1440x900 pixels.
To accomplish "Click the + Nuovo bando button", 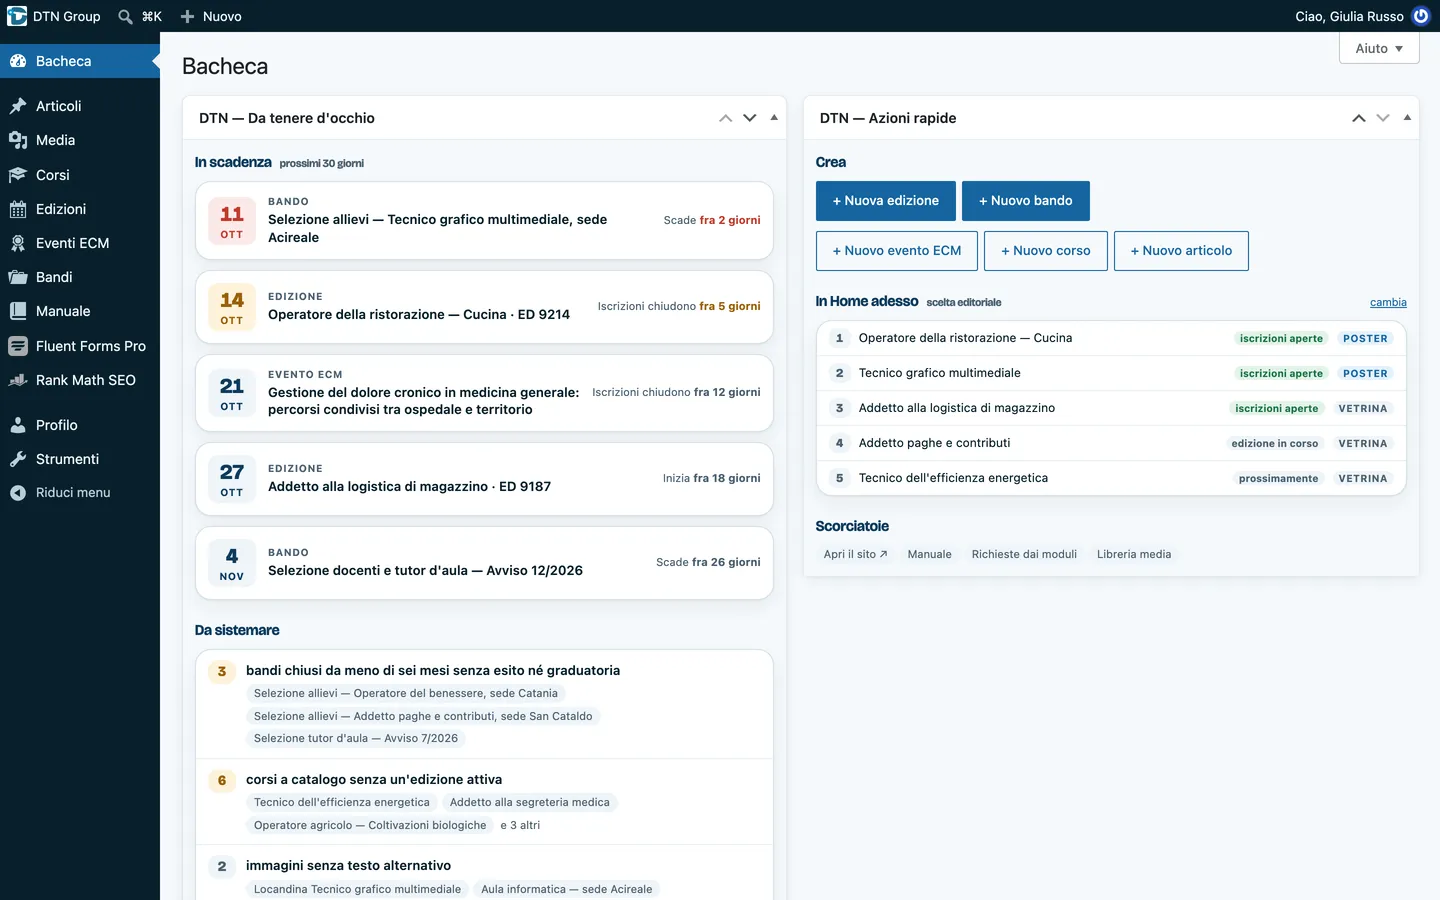I will 1026,201.
